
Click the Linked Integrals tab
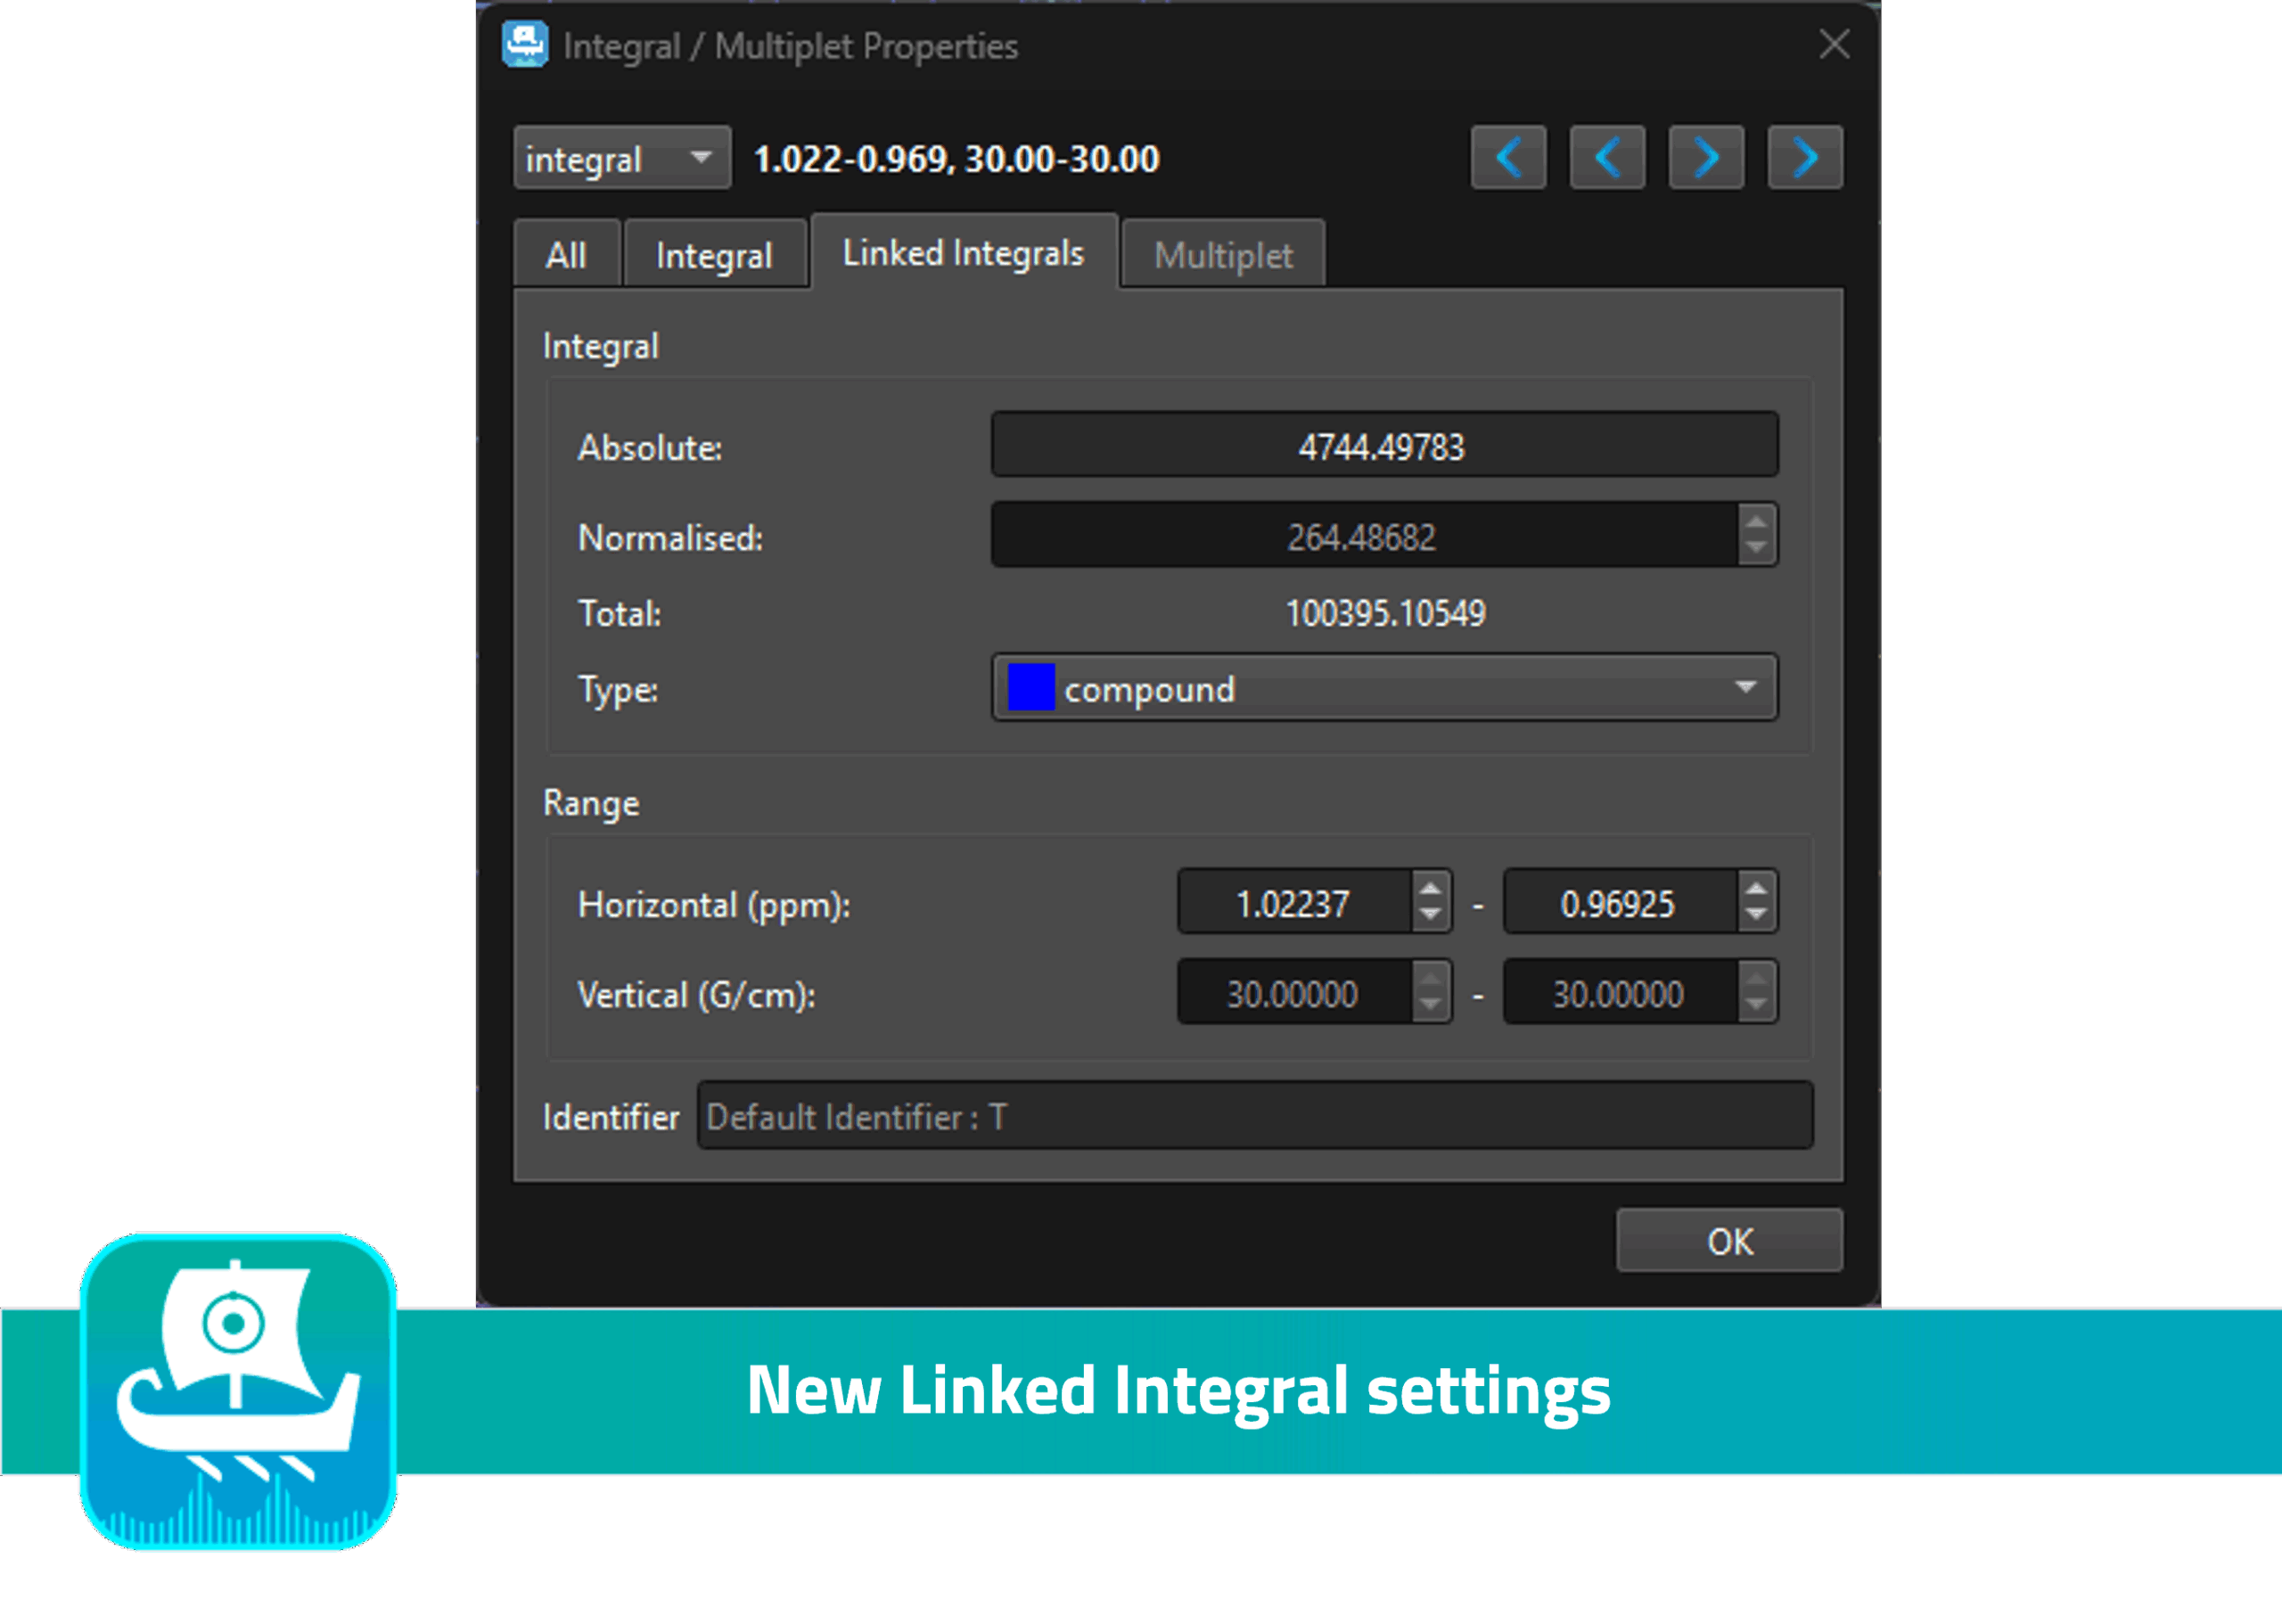click(x=963, y=254)
